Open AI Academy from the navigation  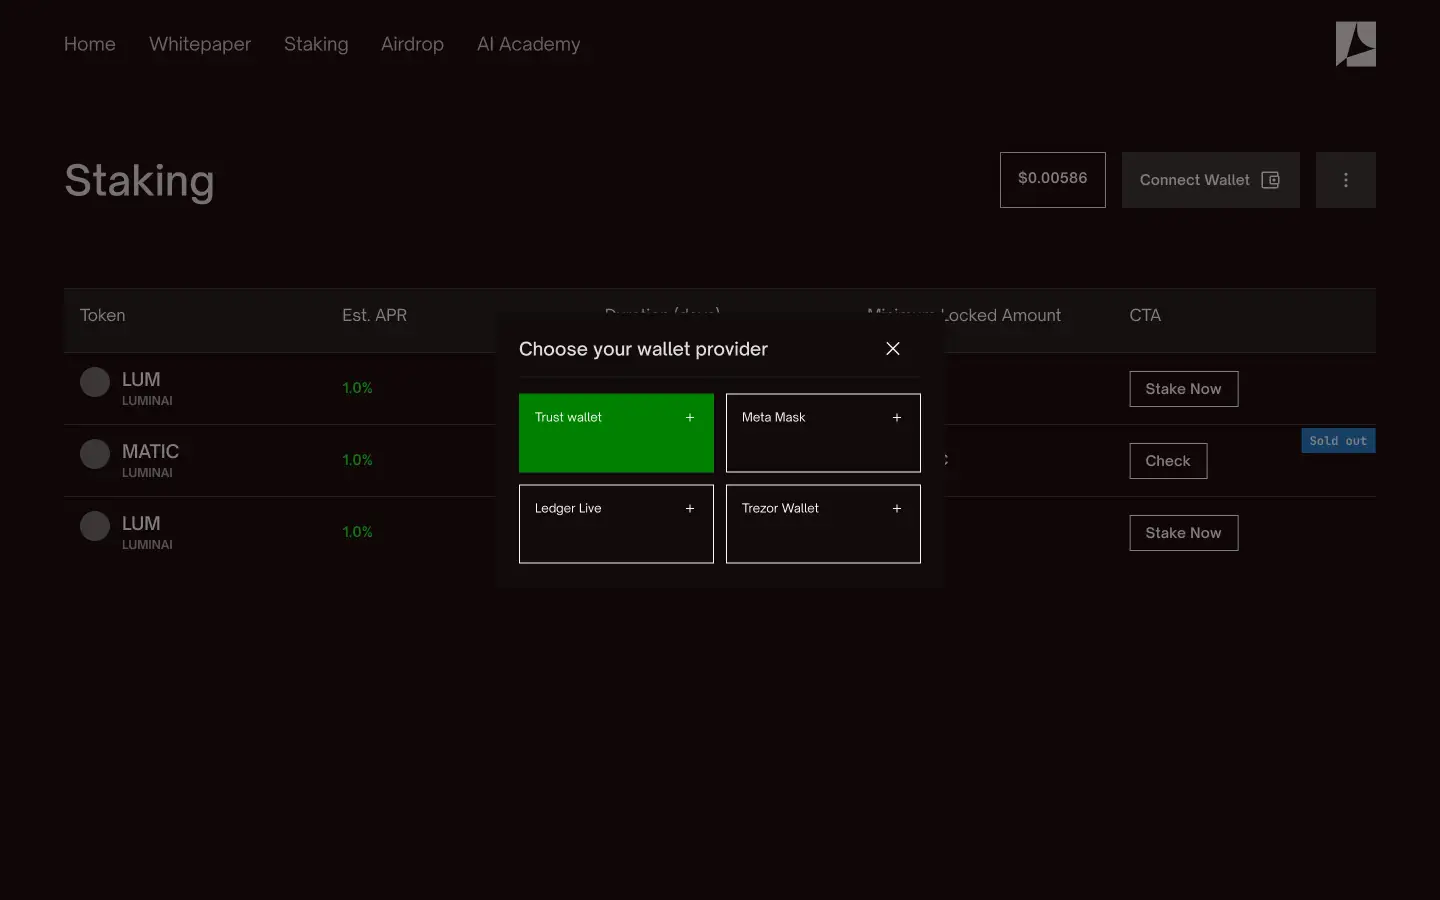pyautogui.click(x=528, y=44)
